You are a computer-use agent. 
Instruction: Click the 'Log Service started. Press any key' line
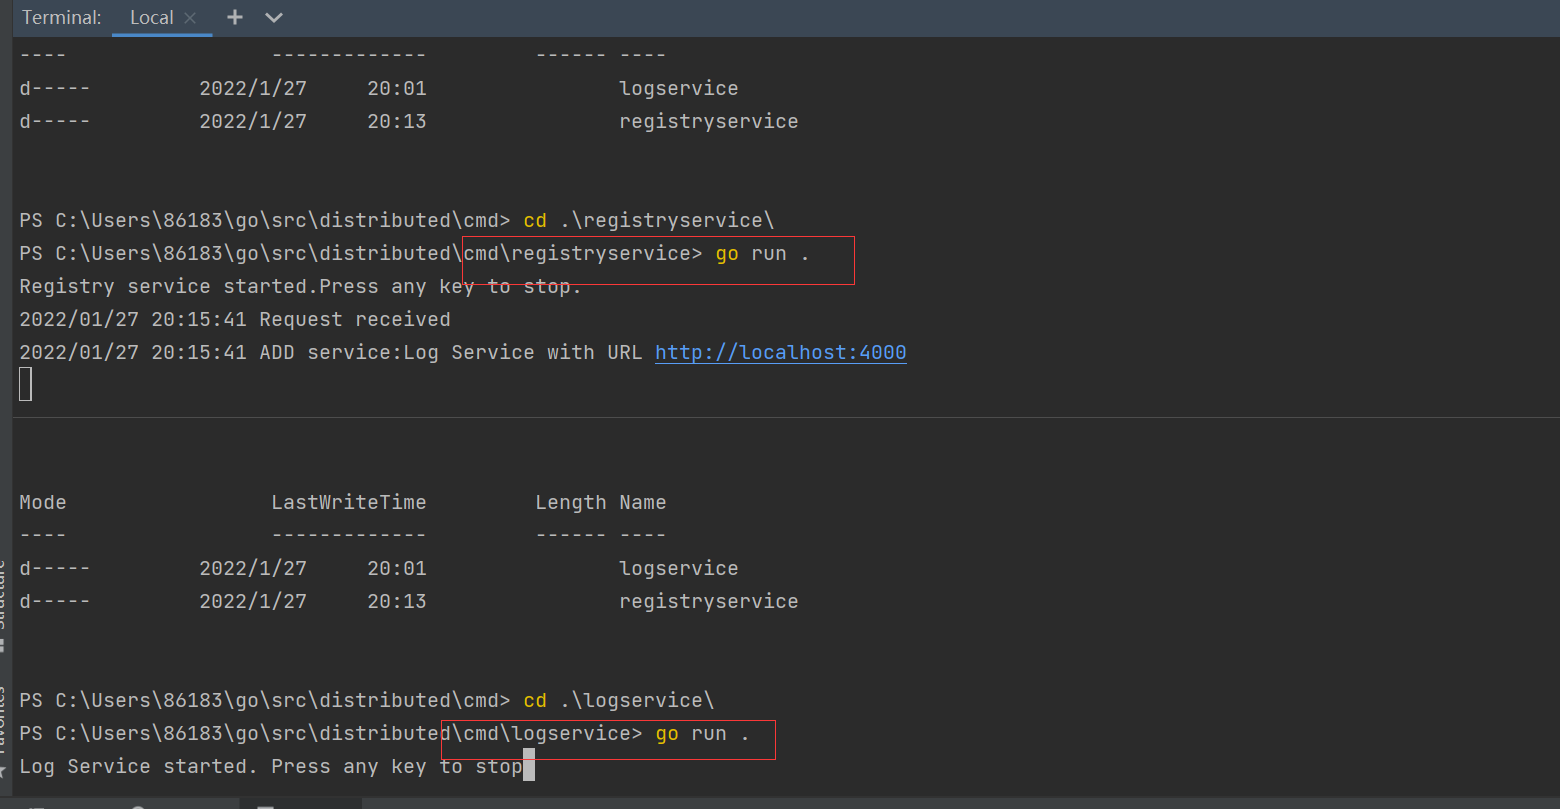click(271, 766)
